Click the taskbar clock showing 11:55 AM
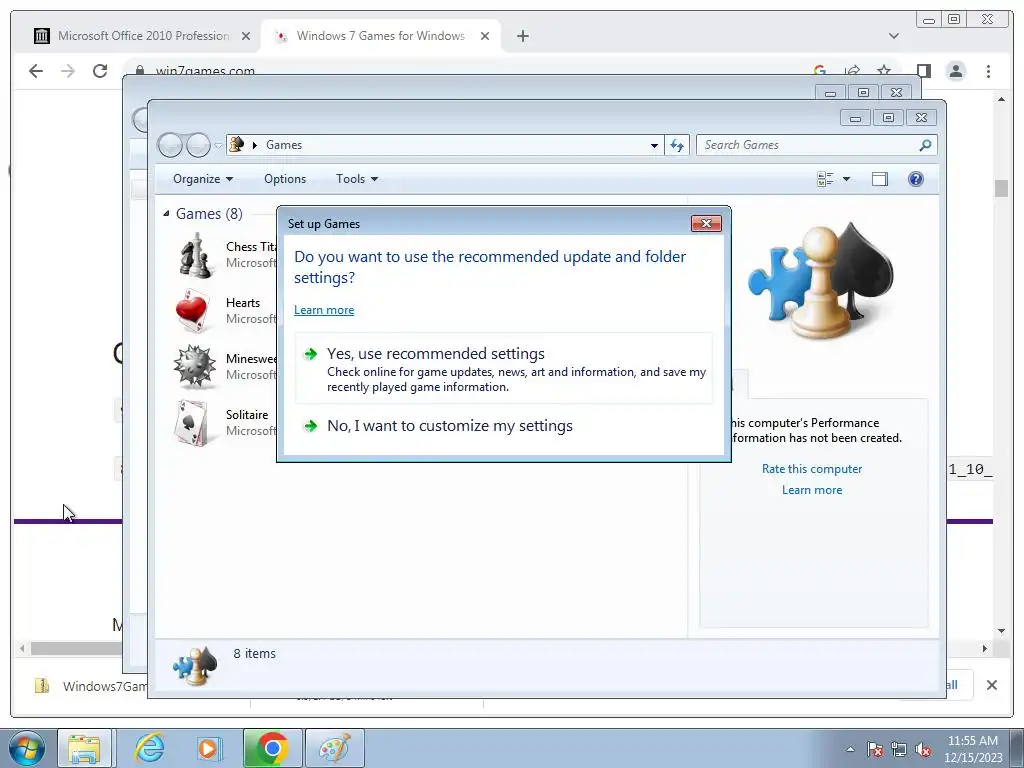 [x=972, y=749]
